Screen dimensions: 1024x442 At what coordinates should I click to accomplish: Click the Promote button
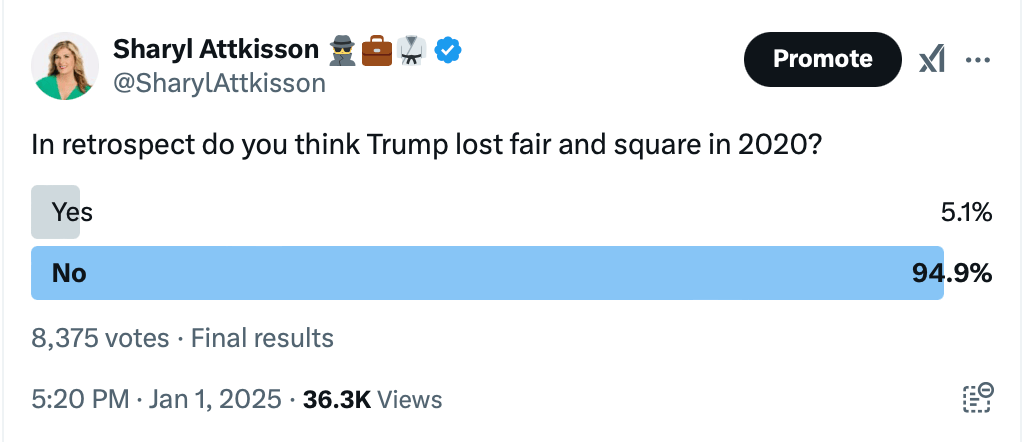pyautogui.click(x=822, y=59)
